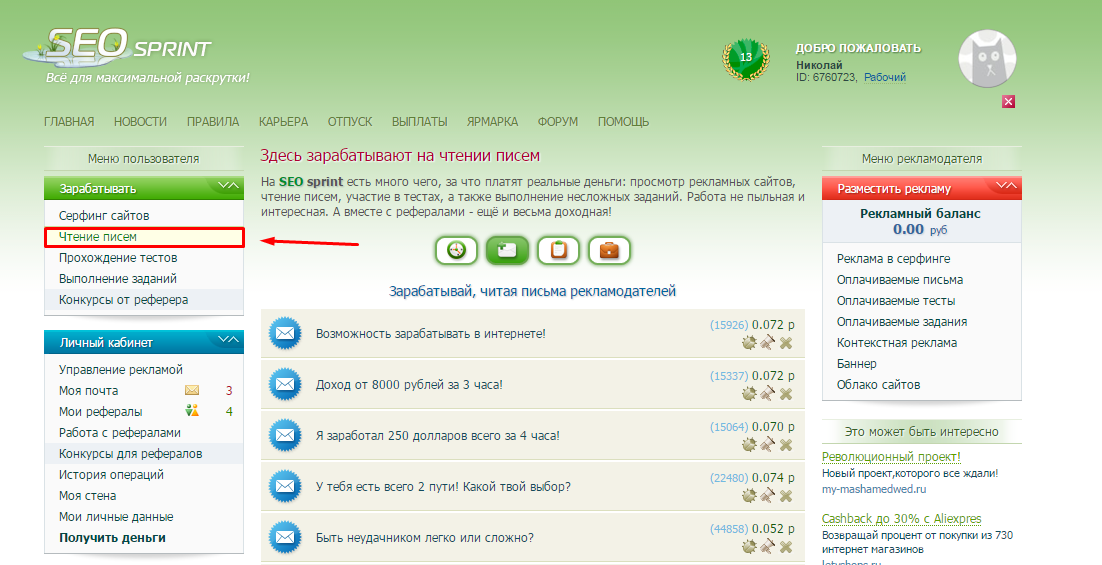Screen dimensions: 1102x565
Task: Click X hide icon on the 15337 letter
Action: pos(786,394)
